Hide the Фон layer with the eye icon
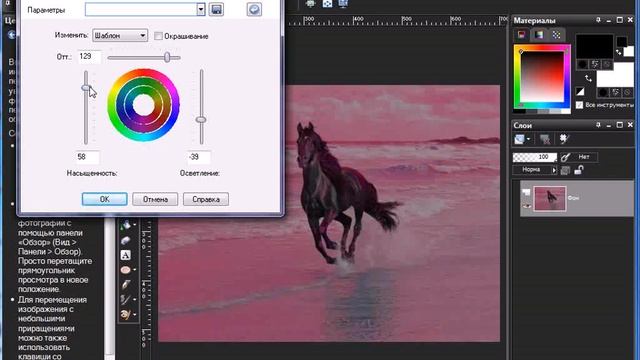 (527, 205)
